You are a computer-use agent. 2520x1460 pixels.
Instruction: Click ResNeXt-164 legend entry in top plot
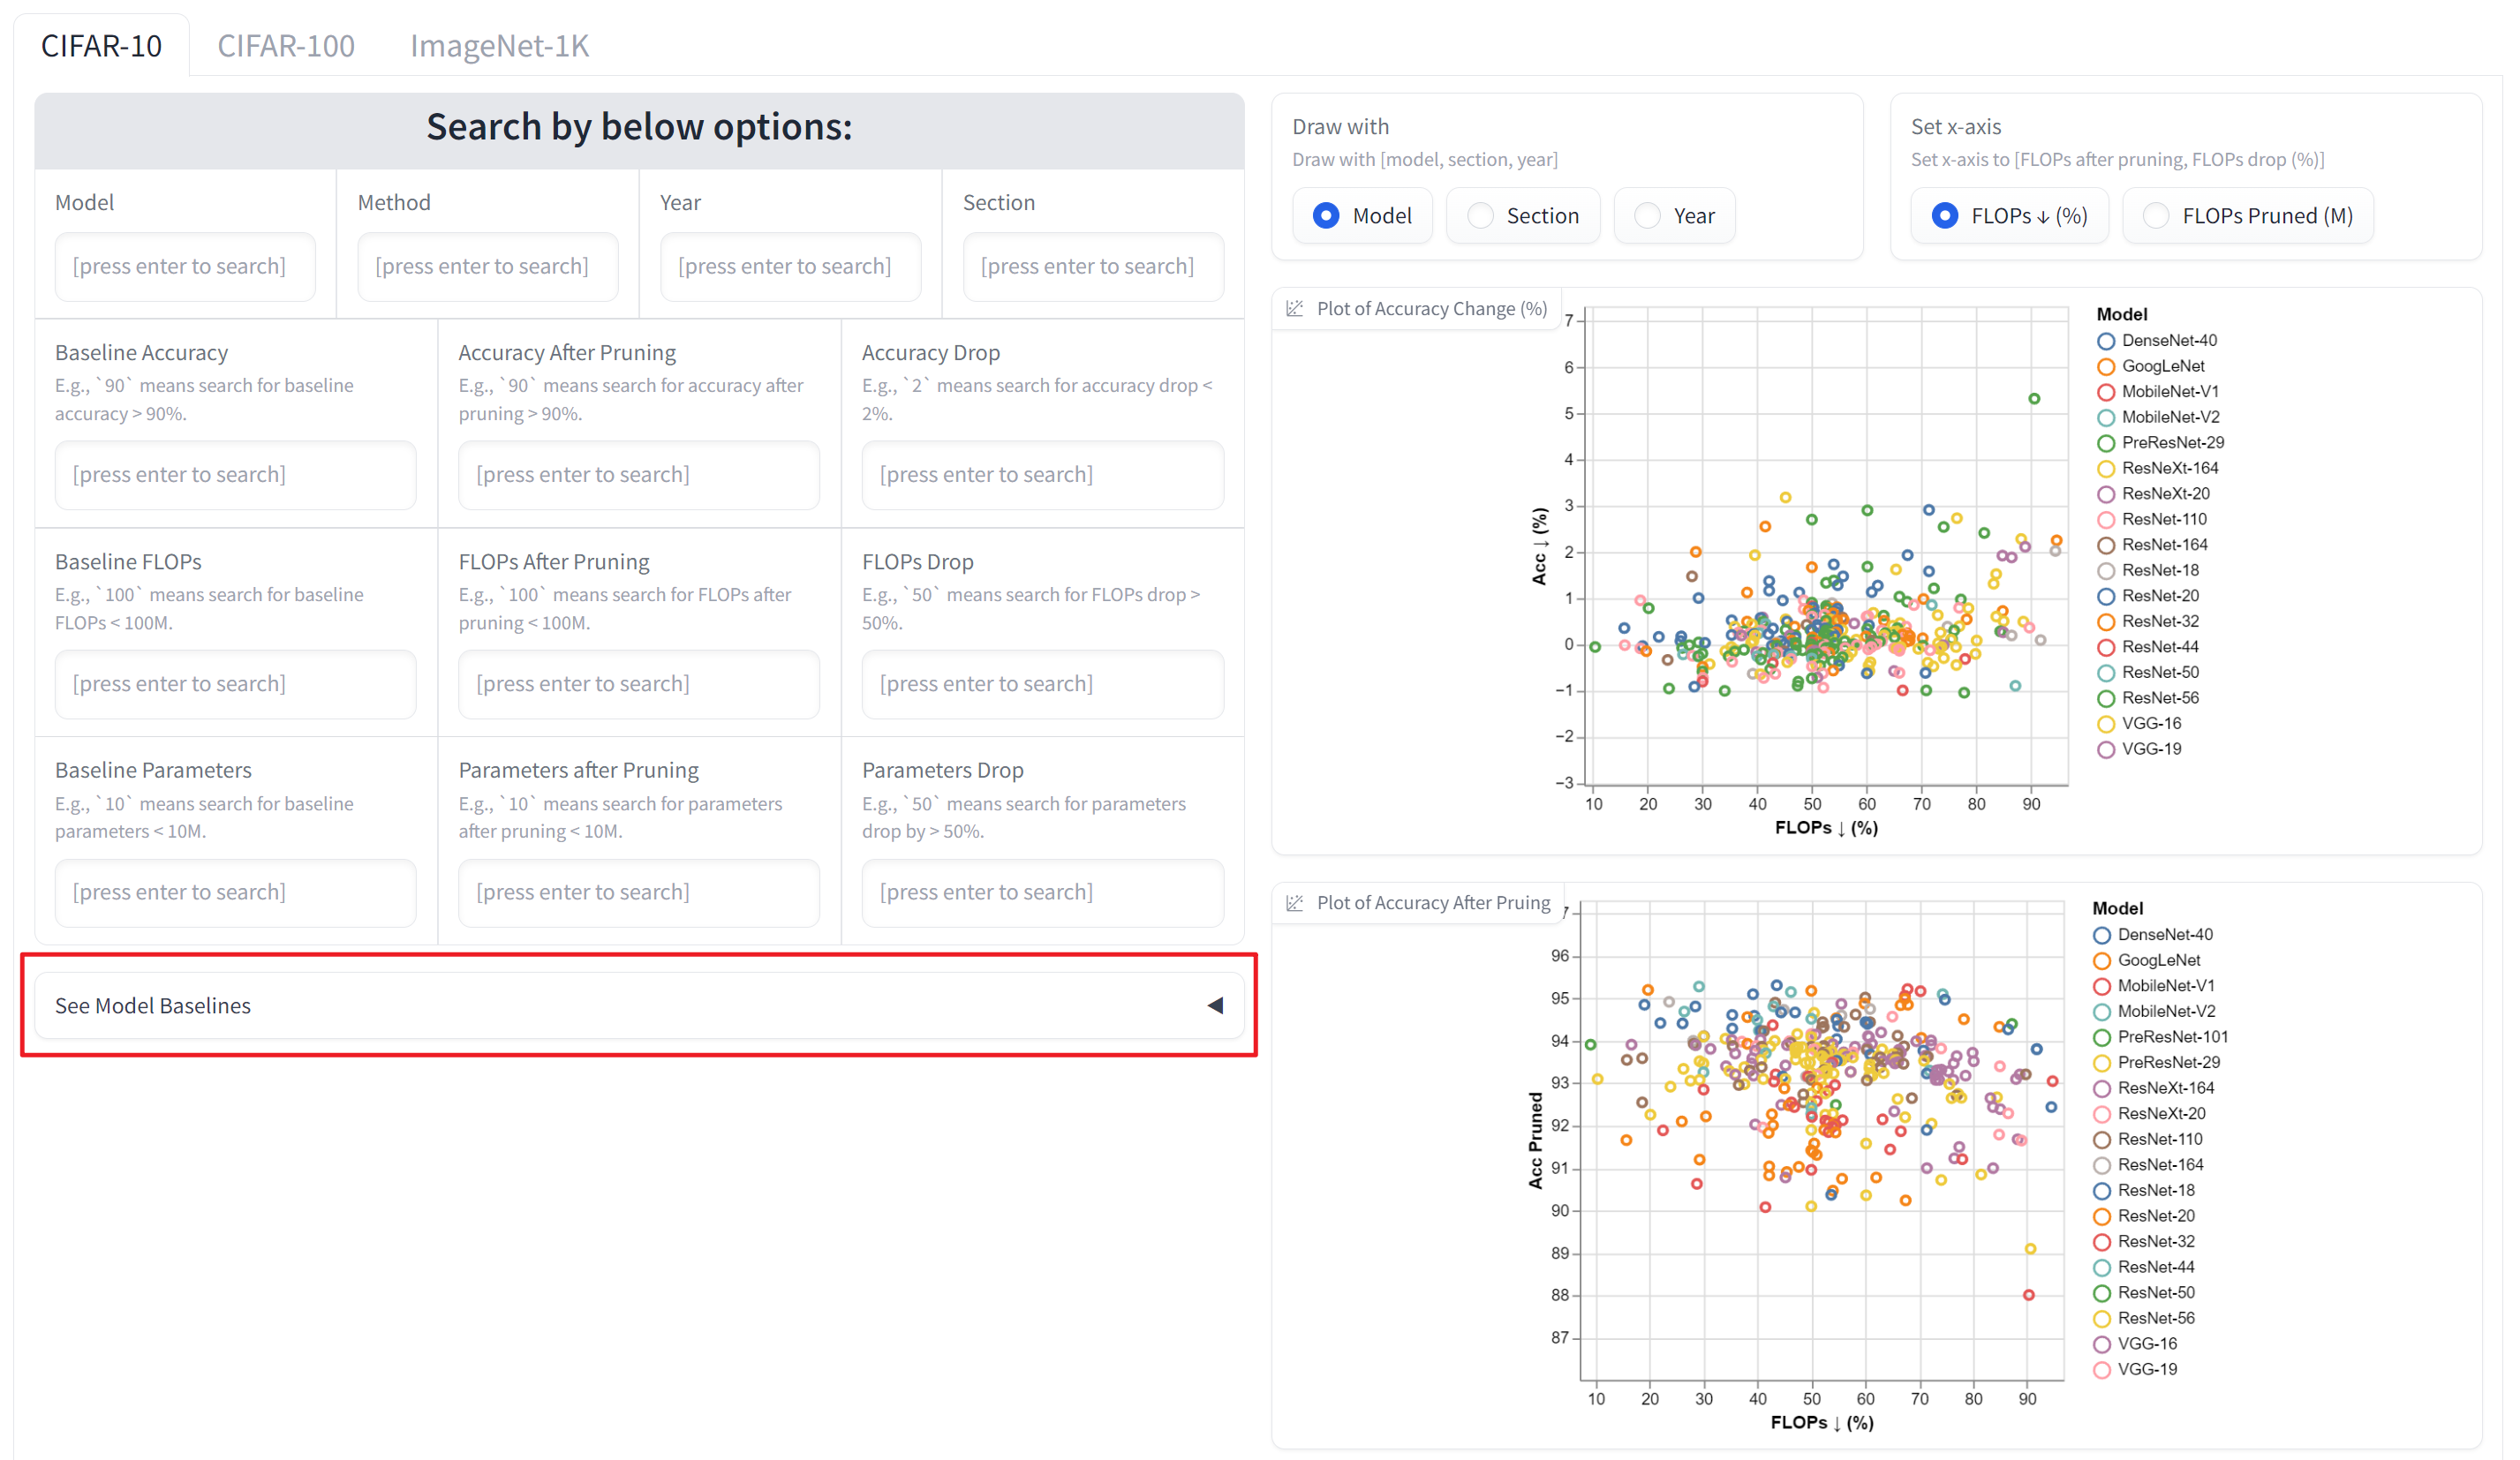[2157, 468]
